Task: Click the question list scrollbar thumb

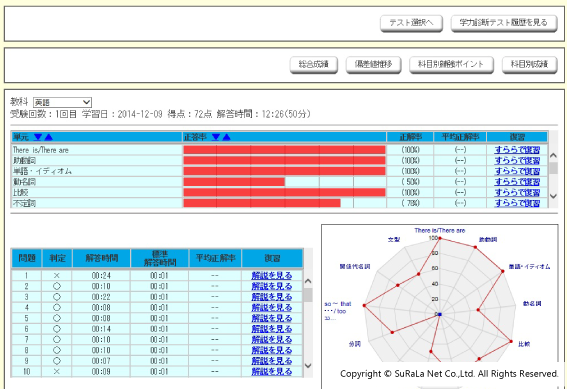Action: pos(308,295)
